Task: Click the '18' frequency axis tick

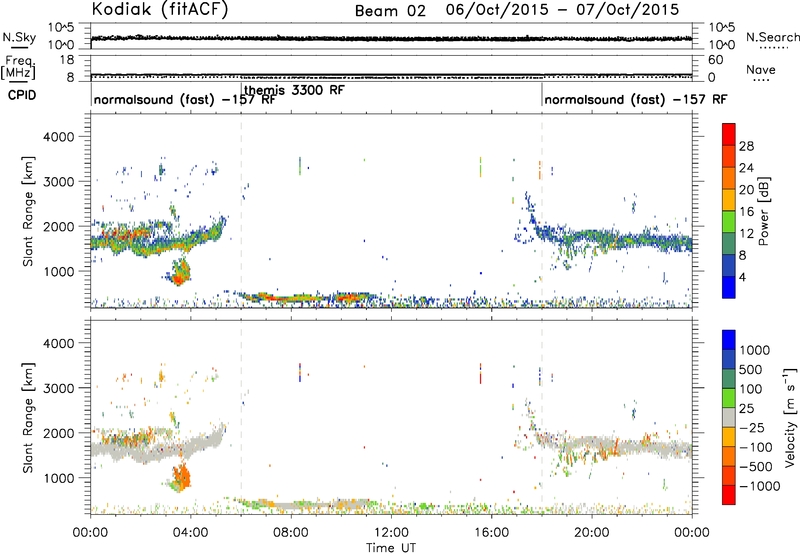Action: tap(67, 60)
